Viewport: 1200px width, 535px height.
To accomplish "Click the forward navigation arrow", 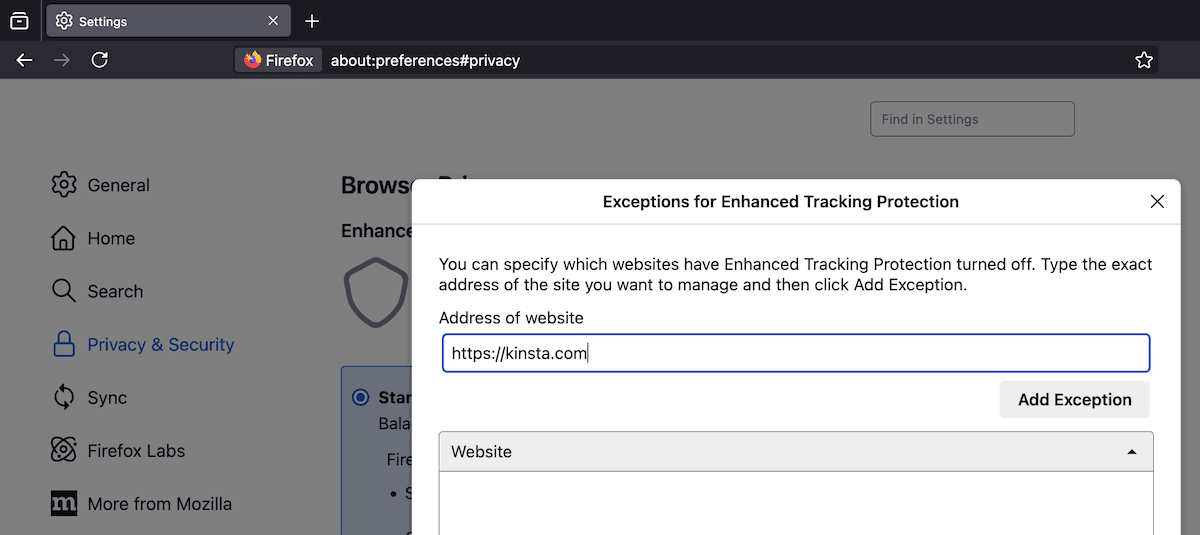I will tap(62, 60).
